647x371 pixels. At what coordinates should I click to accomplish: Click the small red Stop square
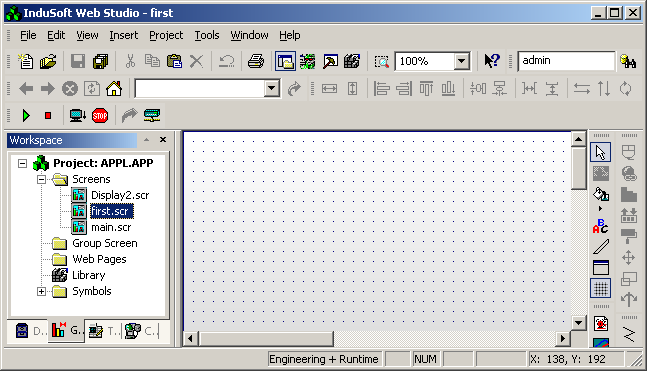[x=48, y=116]
